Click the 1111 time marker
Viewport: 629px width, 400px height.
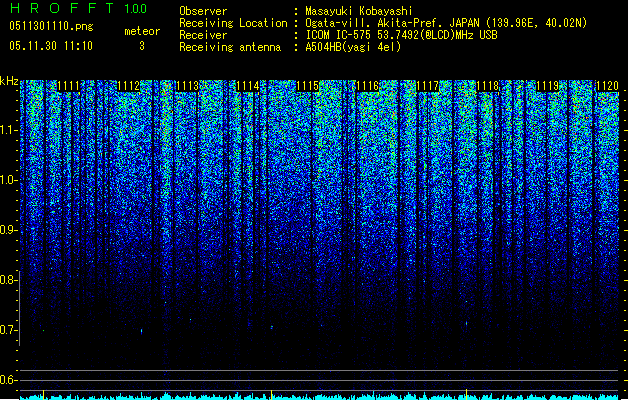pos(68,86)
